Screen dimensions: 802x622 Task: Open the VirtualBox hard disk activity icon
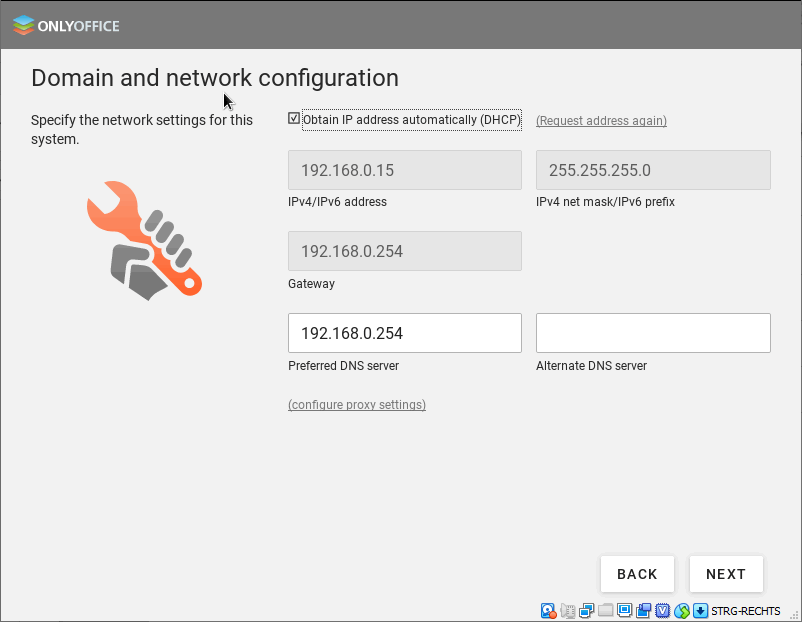point(549,611)
